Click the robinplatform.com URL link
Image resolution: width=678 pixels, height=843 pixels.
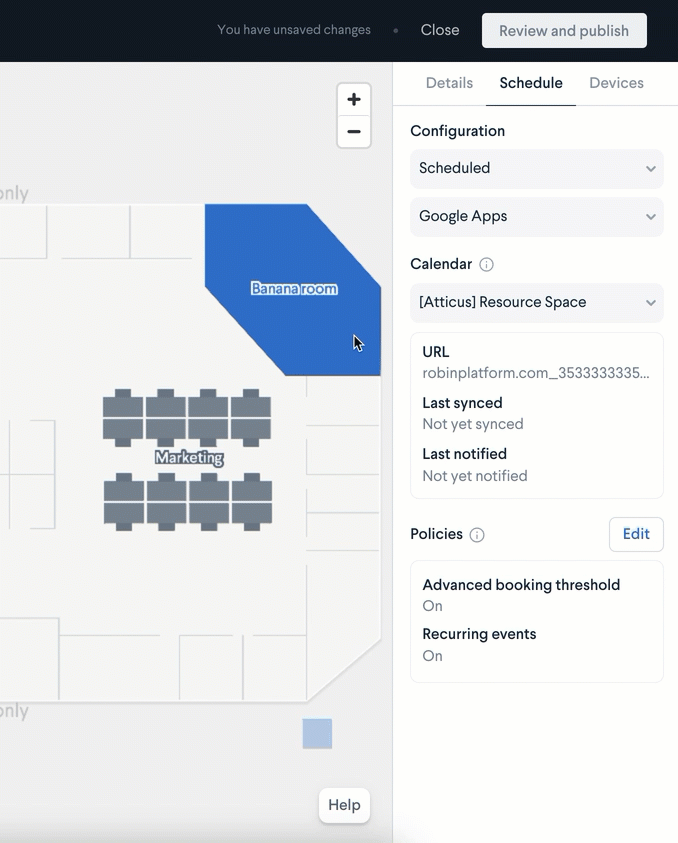(537, 372)
